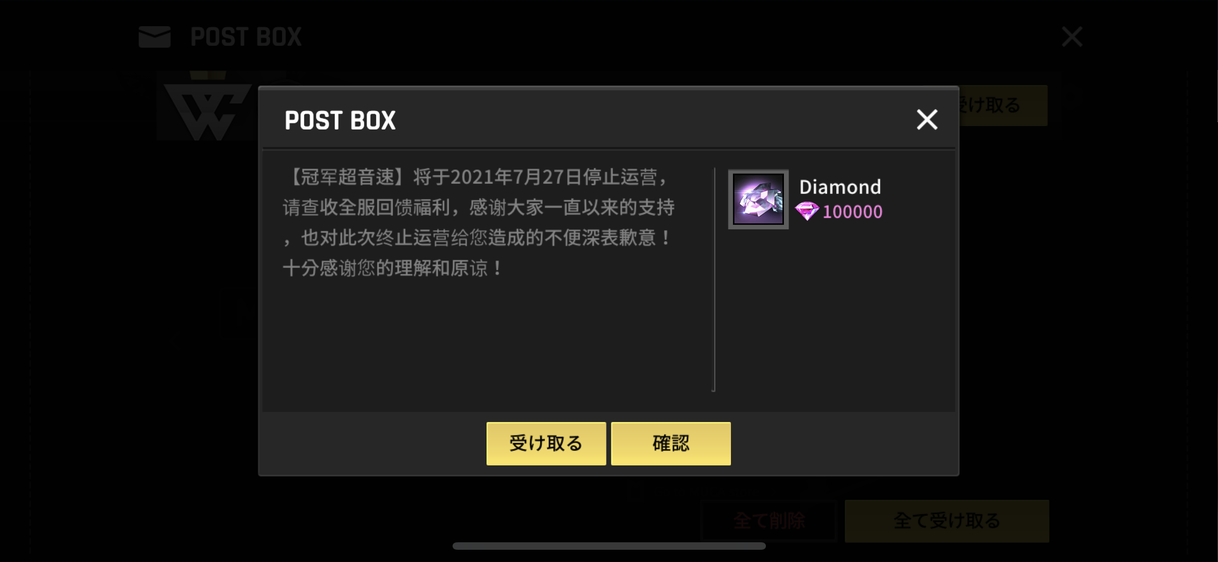1218x562 pixels.
Task: Select the 100000 diamond amount
Action: (x=852, y=212)
